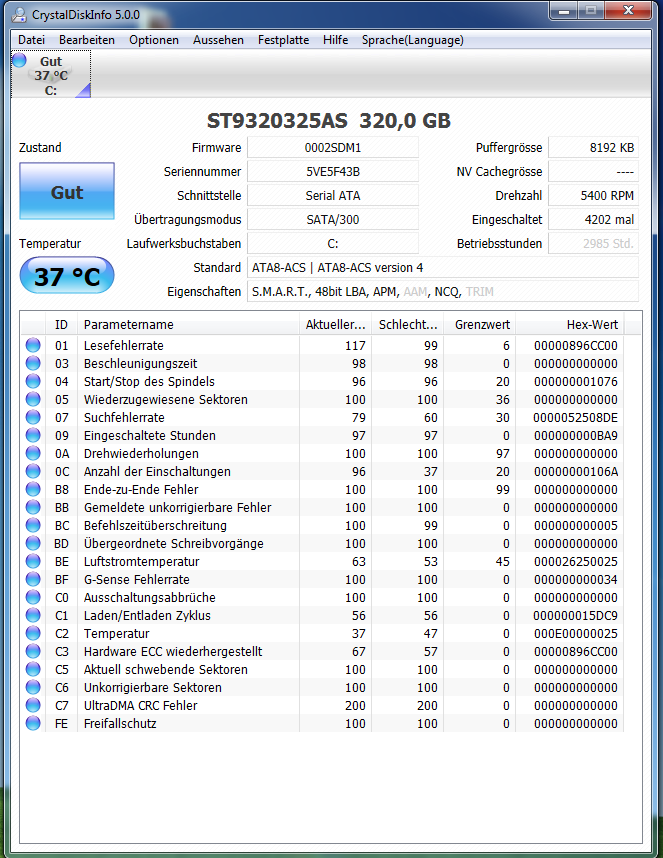
Task: Open the Datei menu
Action: point(32,40)
